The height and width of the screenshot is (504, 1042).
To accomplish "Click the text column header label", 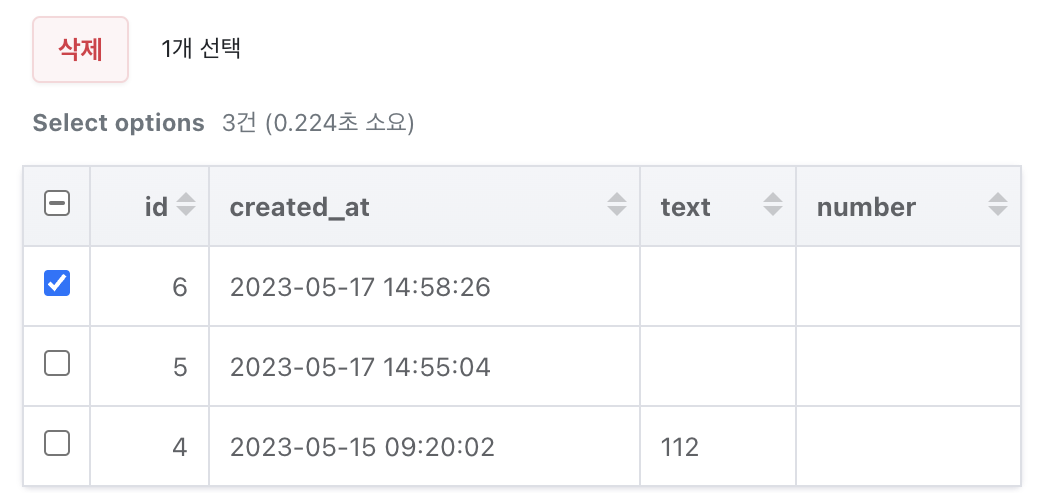I will 685,207.
